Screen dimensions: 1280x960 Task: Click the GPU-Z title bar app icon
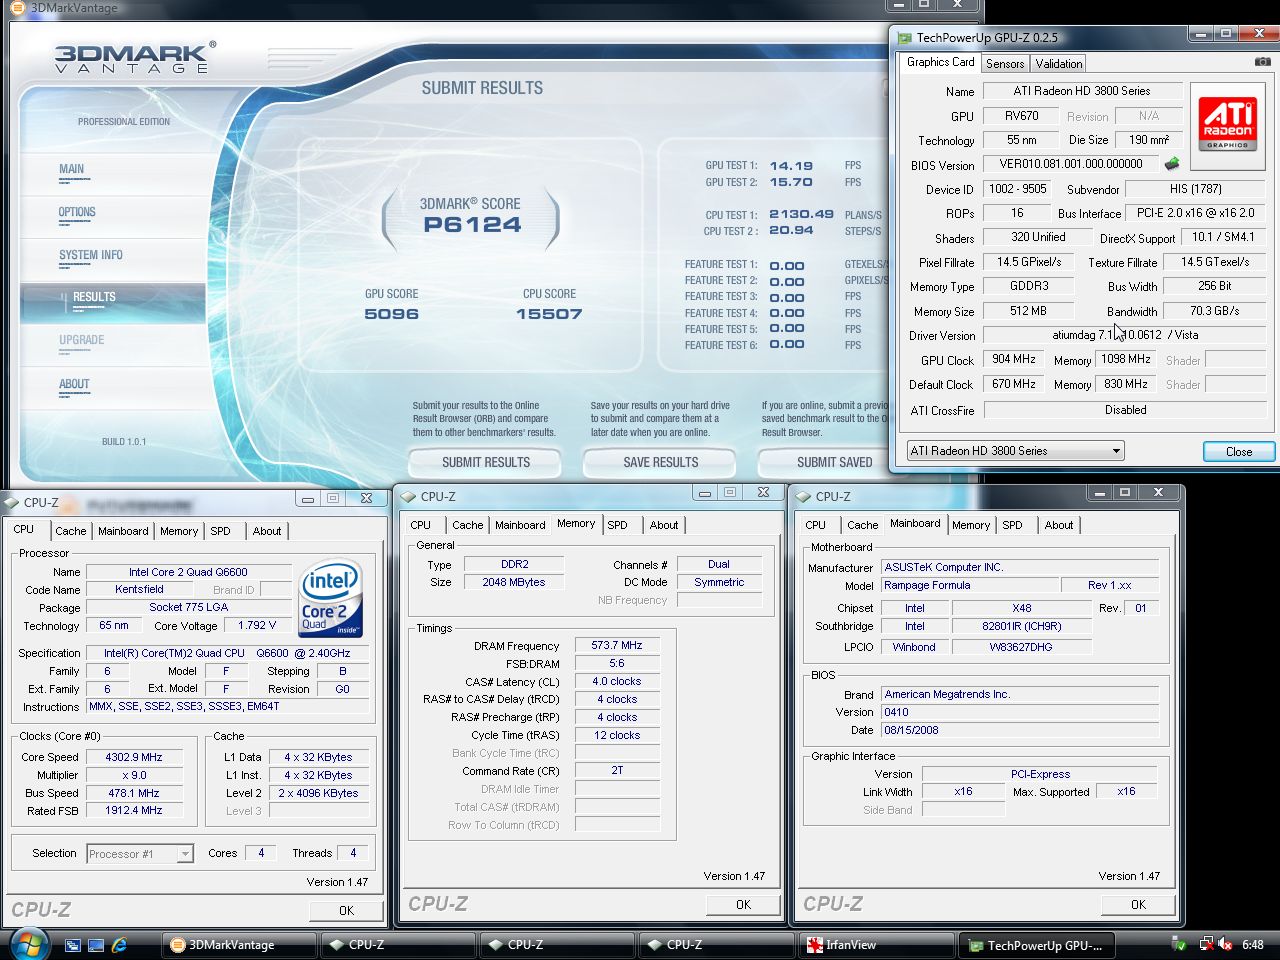click(x=905, y=38)
